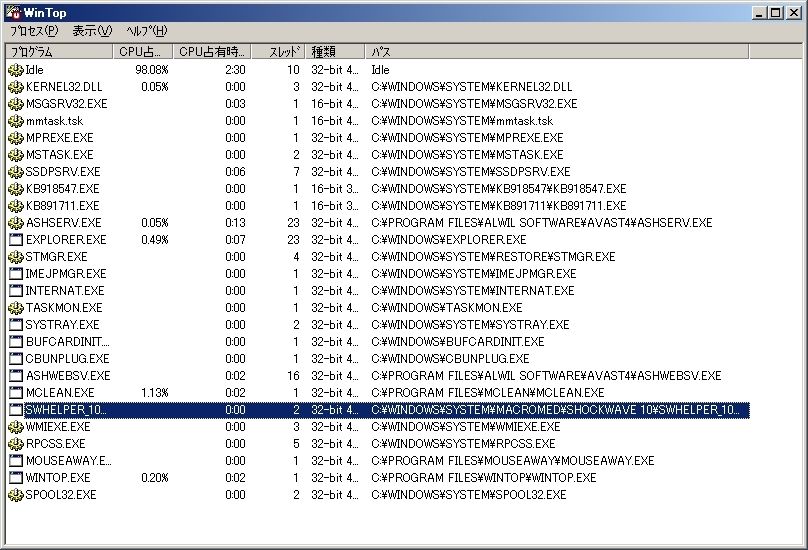
Task: Select the KERNEL32.DLL process name
Action: pyautogui.click(x=64, y=87)
